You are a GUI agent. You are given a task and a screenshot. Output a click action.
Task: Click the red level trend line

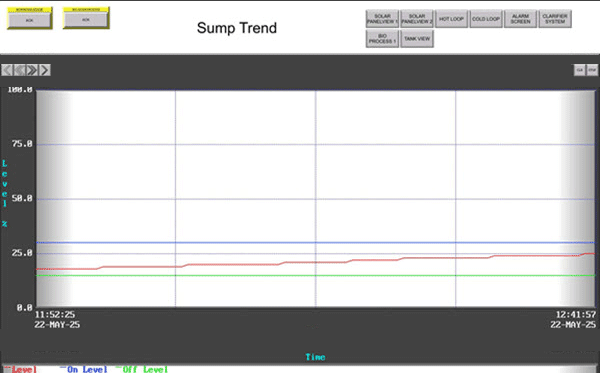coord(315,262)
